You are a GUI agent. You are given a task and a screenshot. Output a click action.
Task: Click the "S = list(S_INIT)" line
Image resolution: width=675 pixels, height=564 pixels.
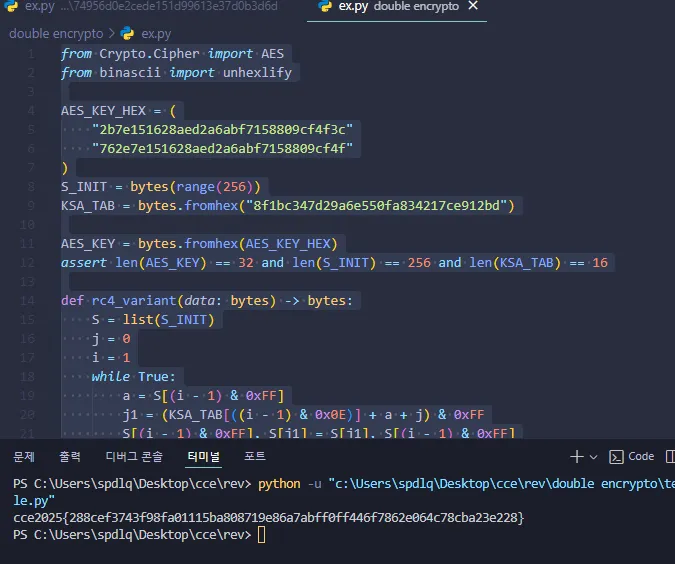pos(153,320)
